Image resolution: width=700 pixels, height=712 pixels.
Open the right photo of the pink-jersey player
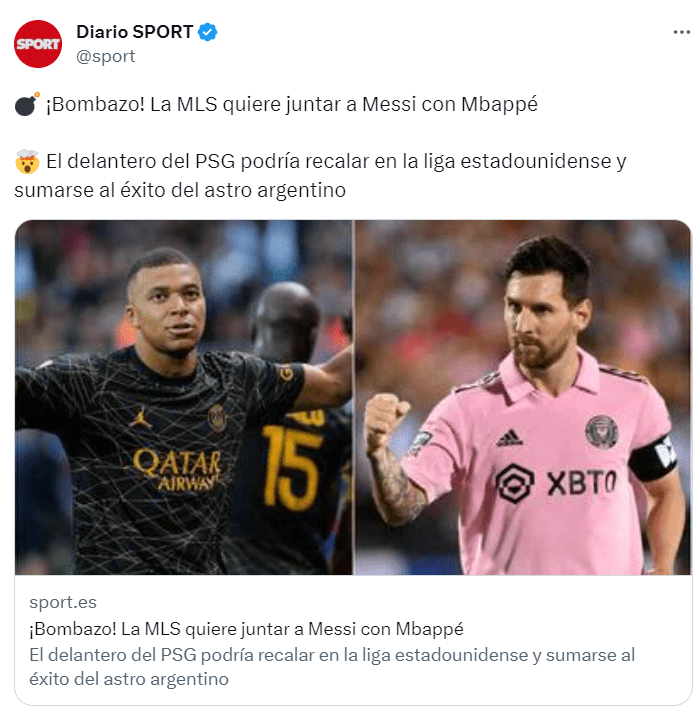(x=523, y=397)
